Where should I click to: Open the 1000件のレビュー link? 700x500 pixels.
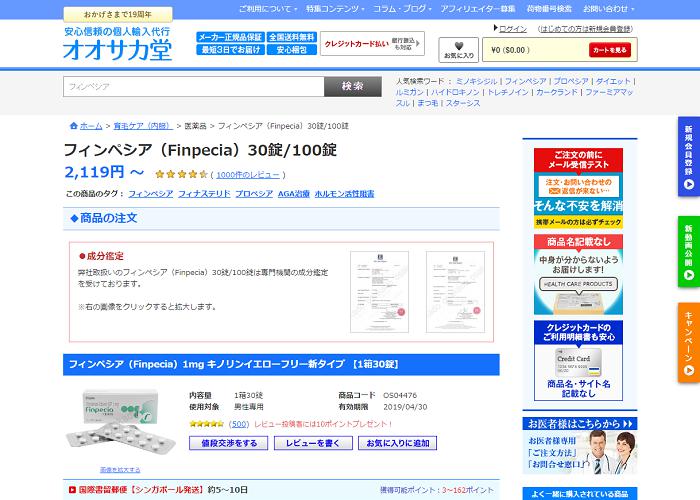point(248,175)
